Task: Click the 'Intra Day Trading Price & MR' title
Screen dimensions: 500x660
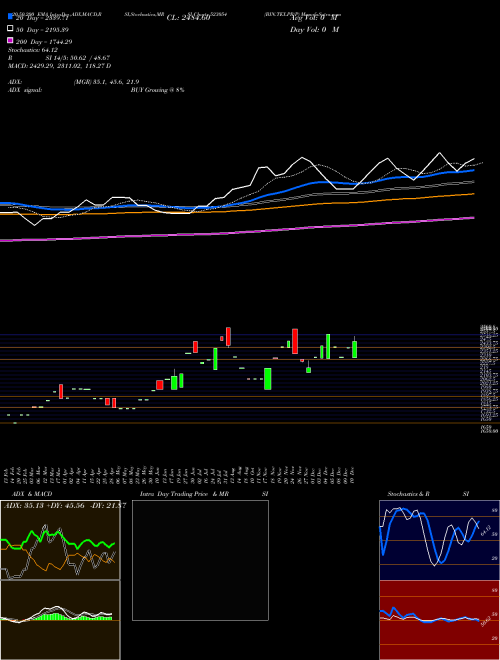Action: click(x=184, y=494)
